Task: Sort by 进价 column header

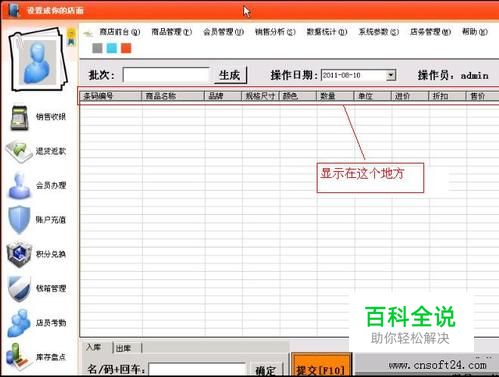Action: click(410, 96)
